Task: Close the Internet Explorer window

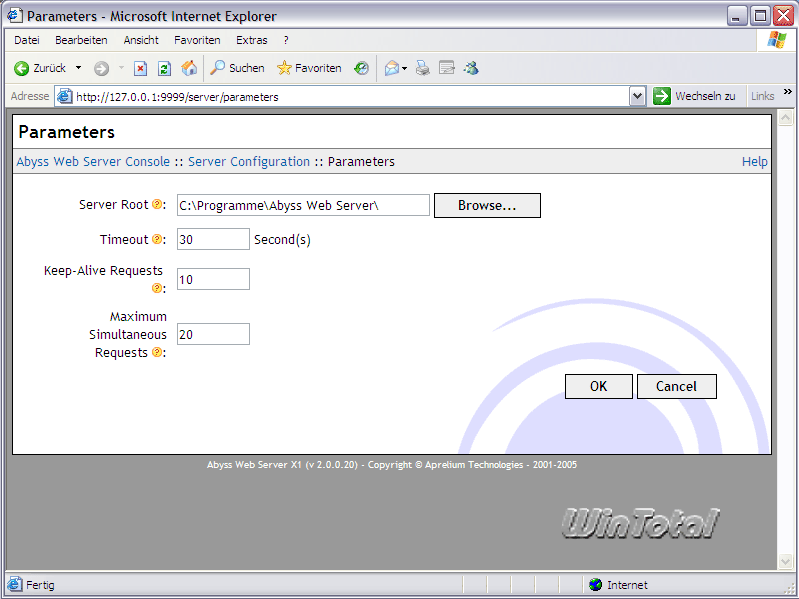Action: pos(784,16)
